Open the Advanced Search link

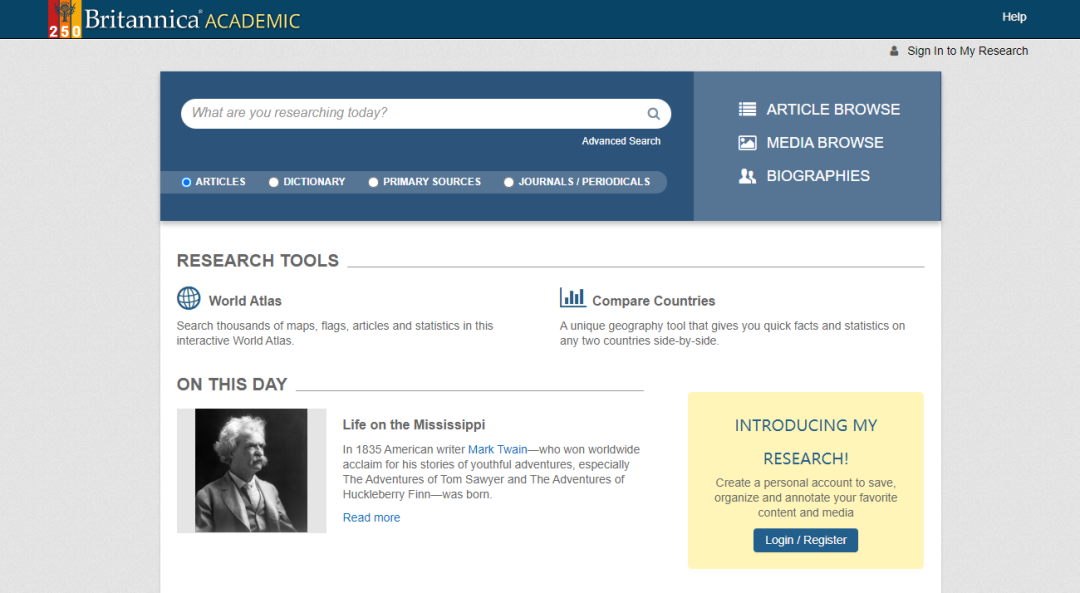click(621, 141)
